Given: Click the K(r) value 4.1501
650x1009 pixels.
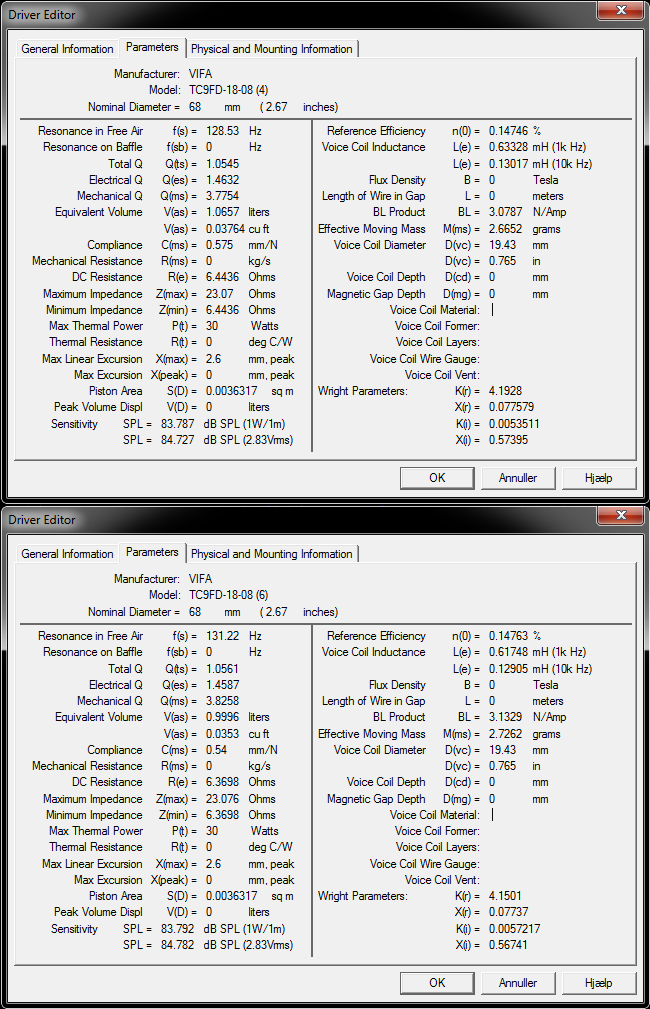Looking at the screenshot, I should [x=505, y=896].
